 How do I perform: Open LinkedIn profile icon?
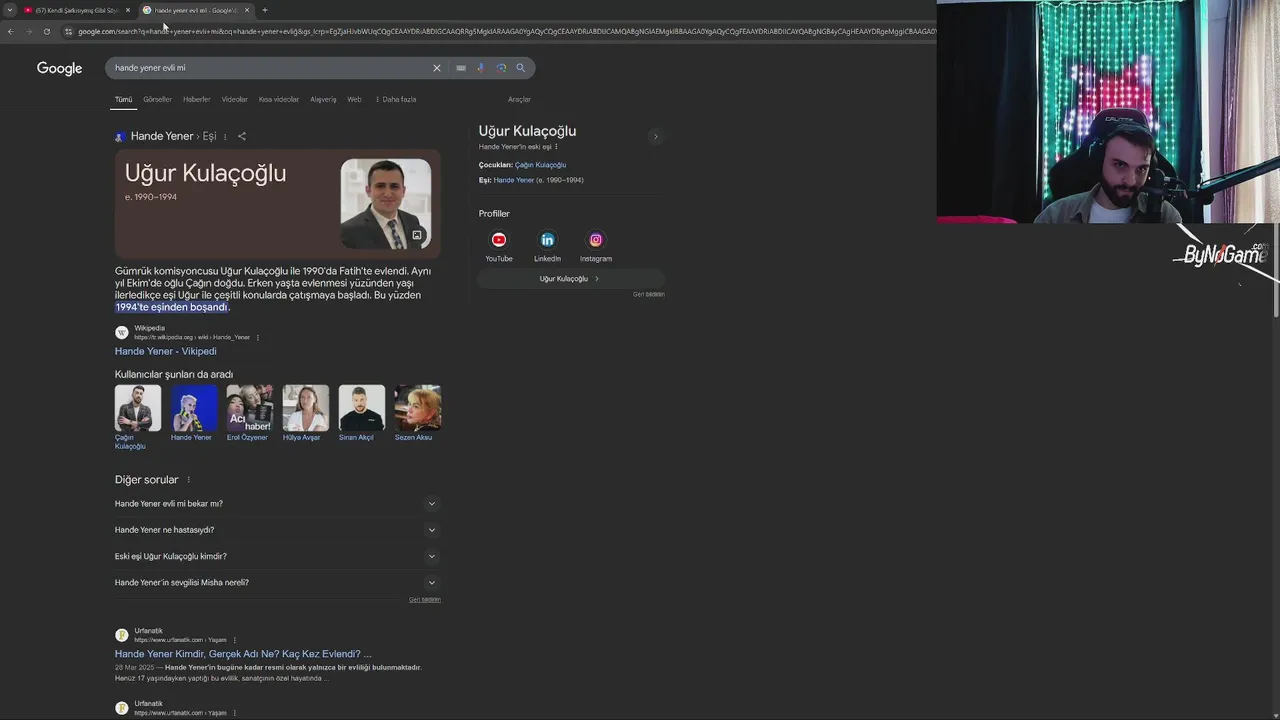(x=547, y=240)
